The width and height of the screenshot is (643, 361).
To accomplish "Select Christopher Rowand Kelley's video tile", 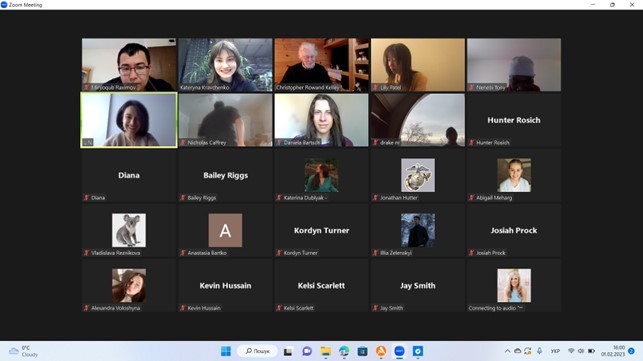I will [x=322, y=65].
